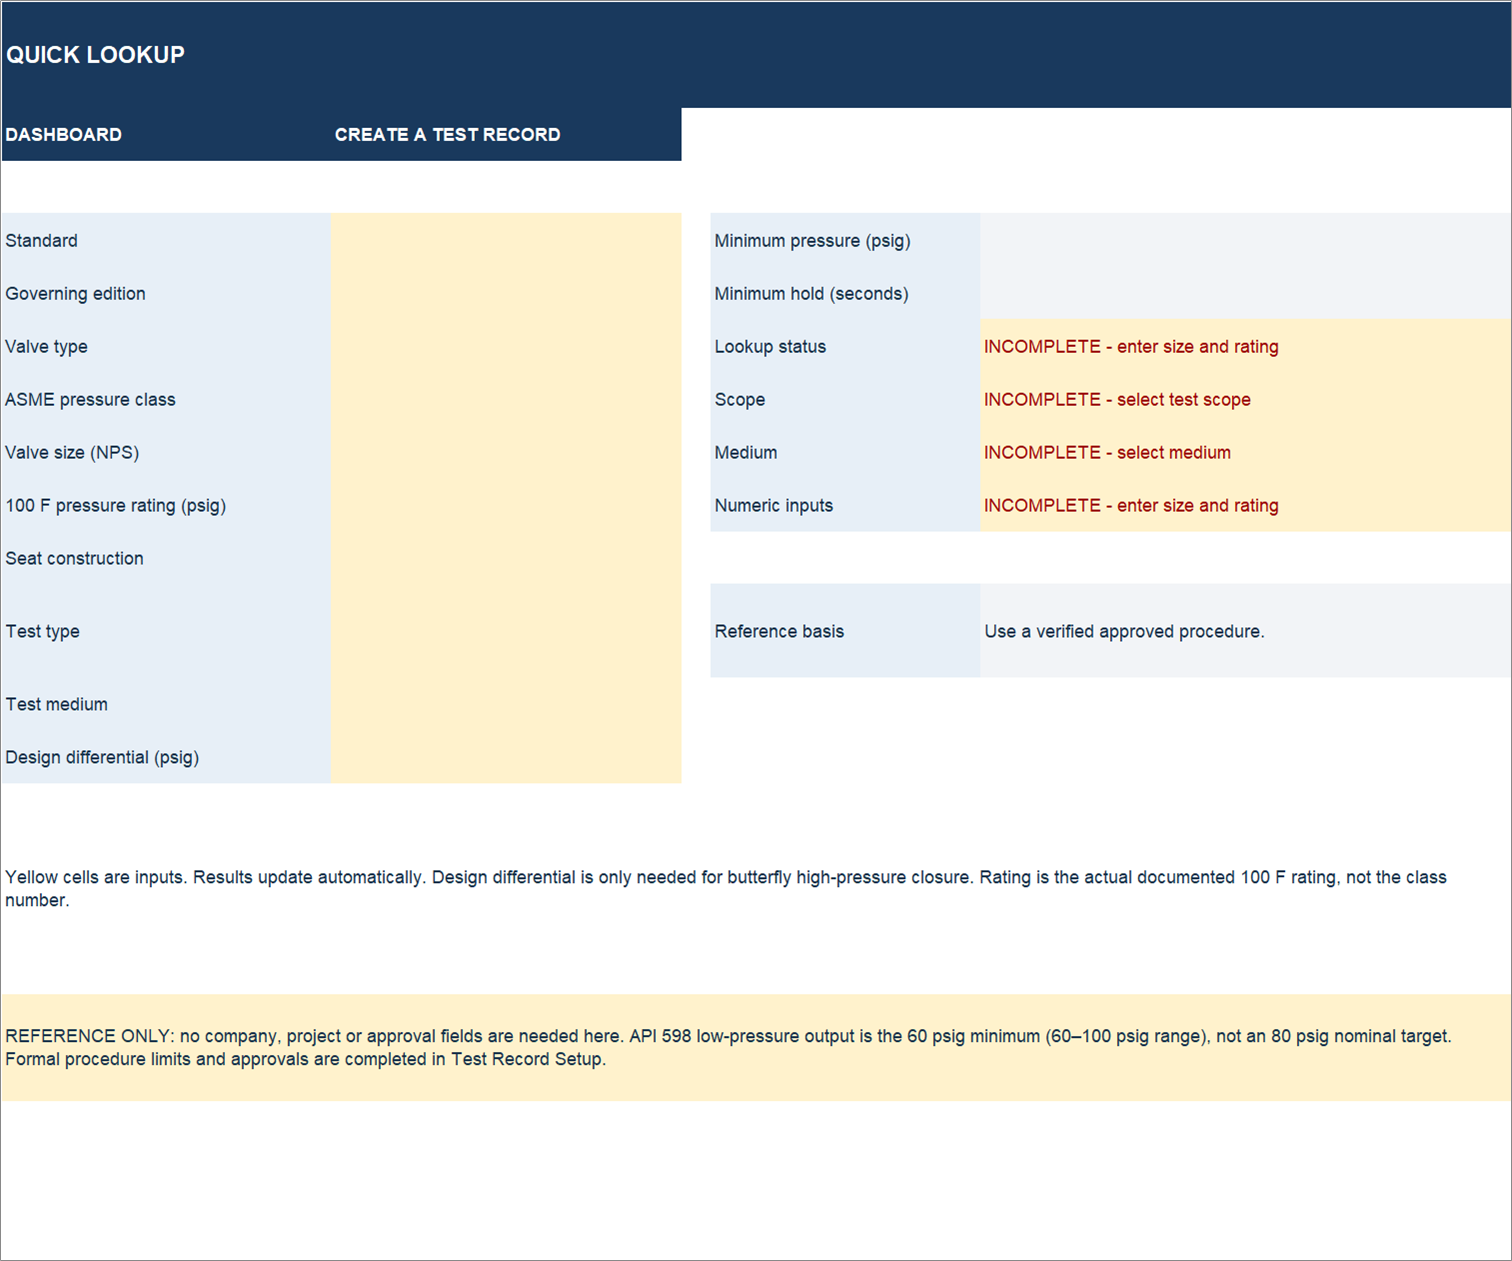Select the Scope status cell 'select test scope'
Screen dimensions: 1512x1261
tap(1245, 399)
